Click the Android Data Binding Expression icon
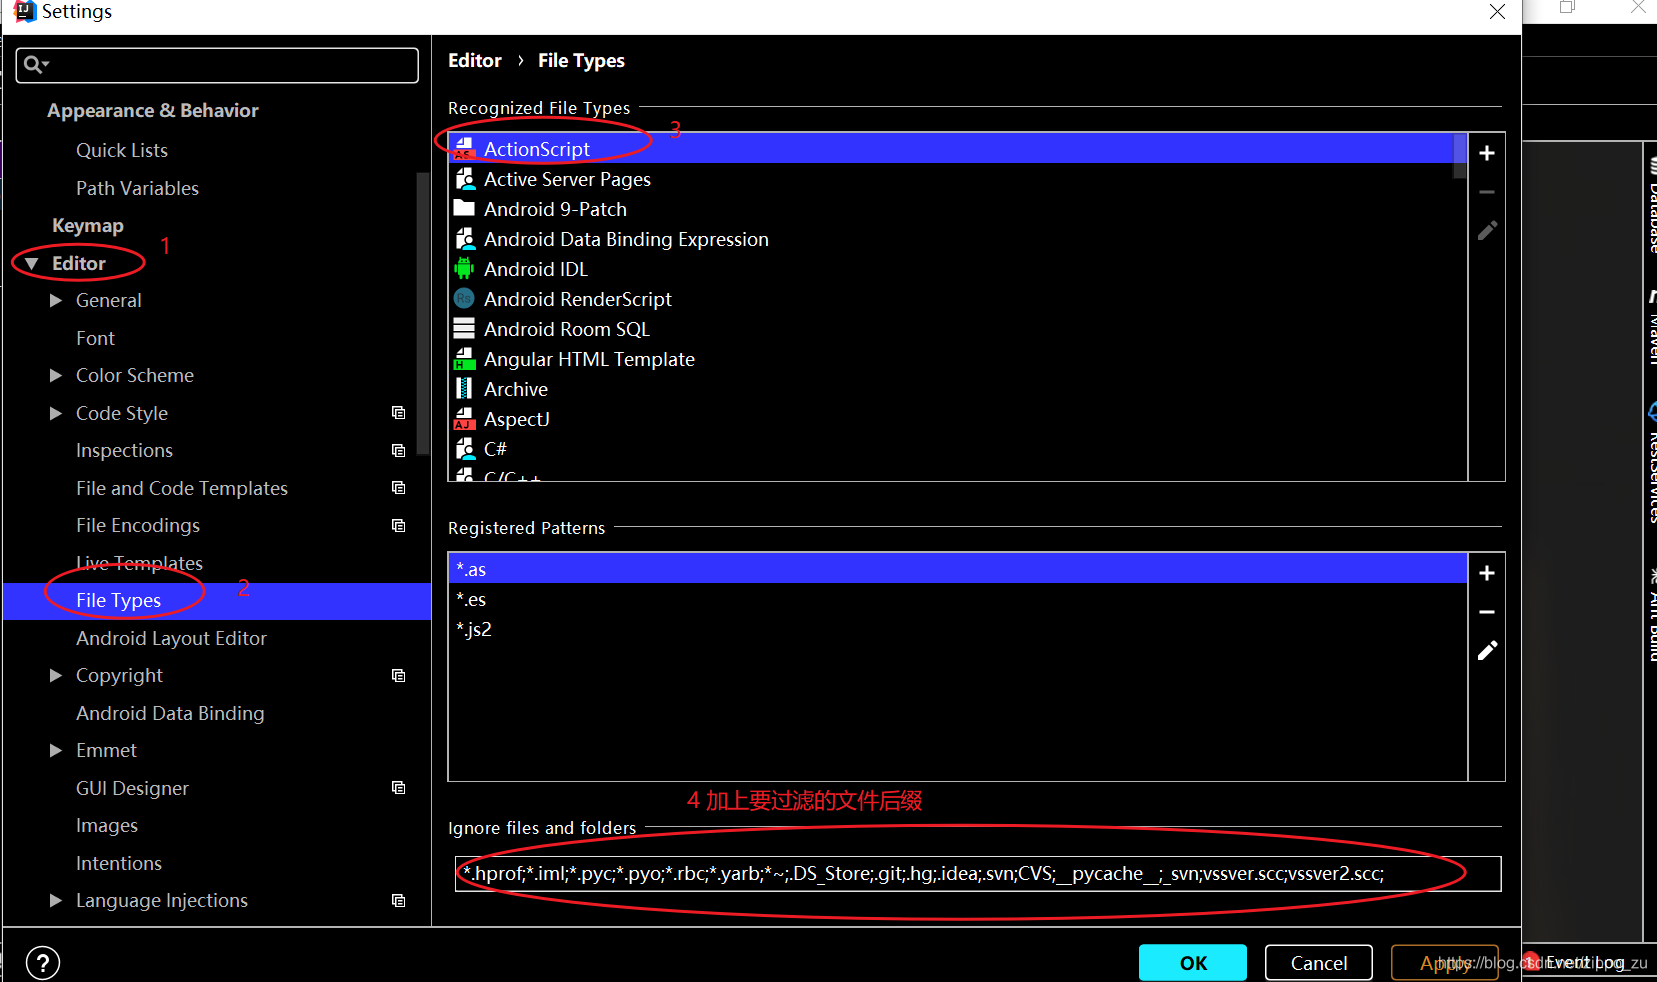 (x=464, y=239)
